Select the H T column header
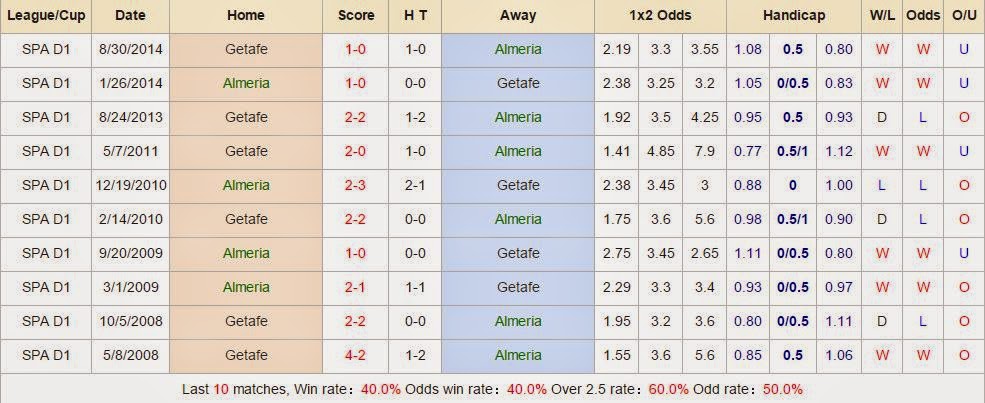This screenshot has height=403, width=985. coord(413,16)
